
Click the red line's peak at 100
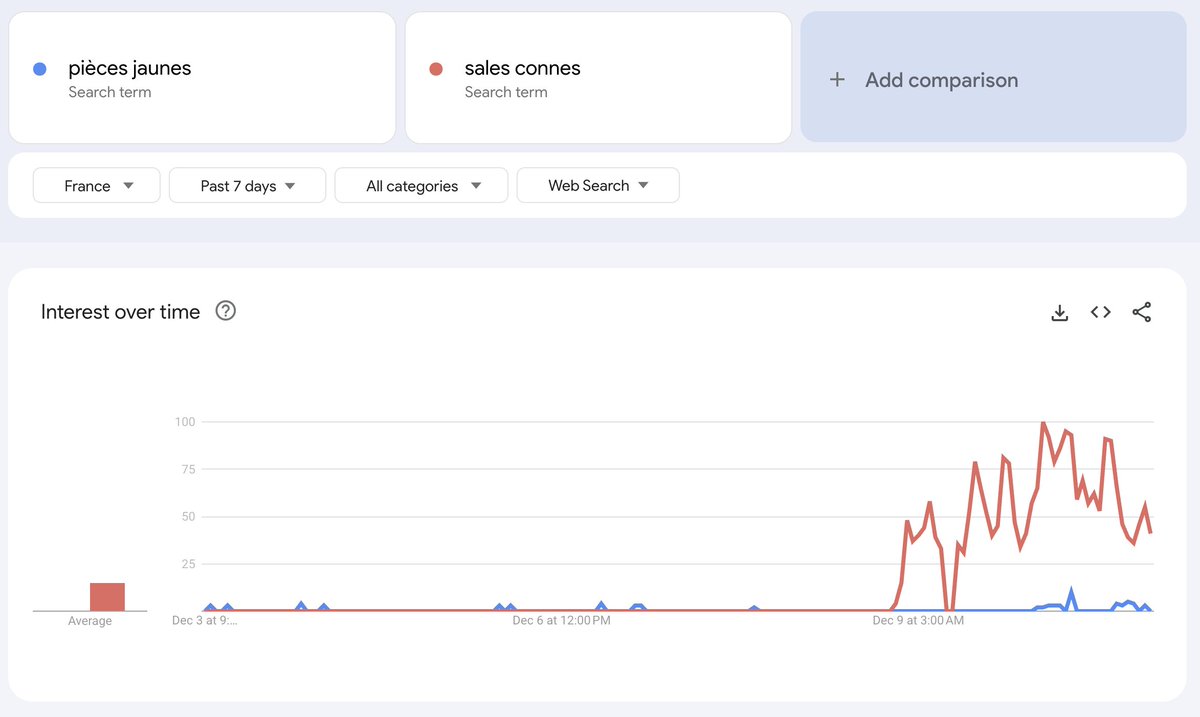point(1043,423)
